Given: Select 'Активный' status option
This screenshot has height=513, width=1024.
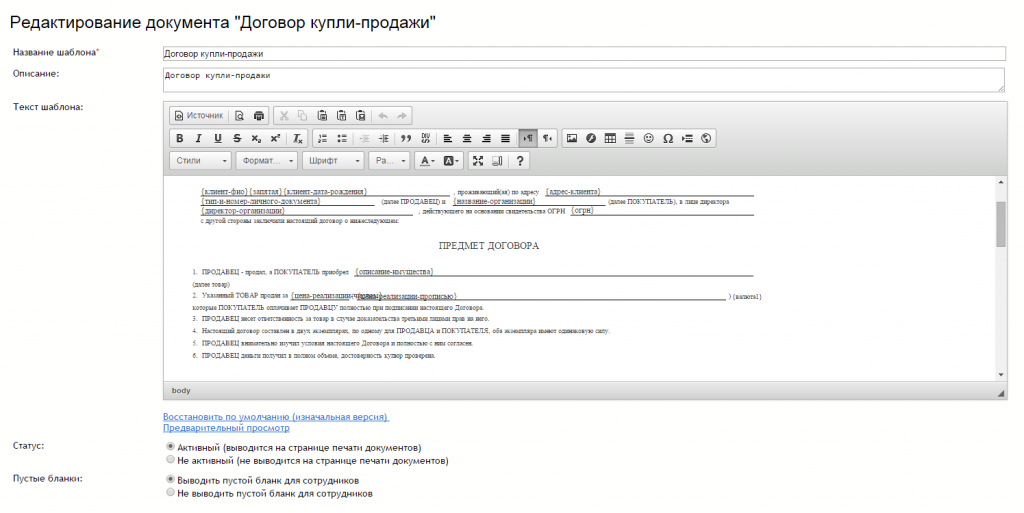Looking at the screenshot, I should 170,447.
